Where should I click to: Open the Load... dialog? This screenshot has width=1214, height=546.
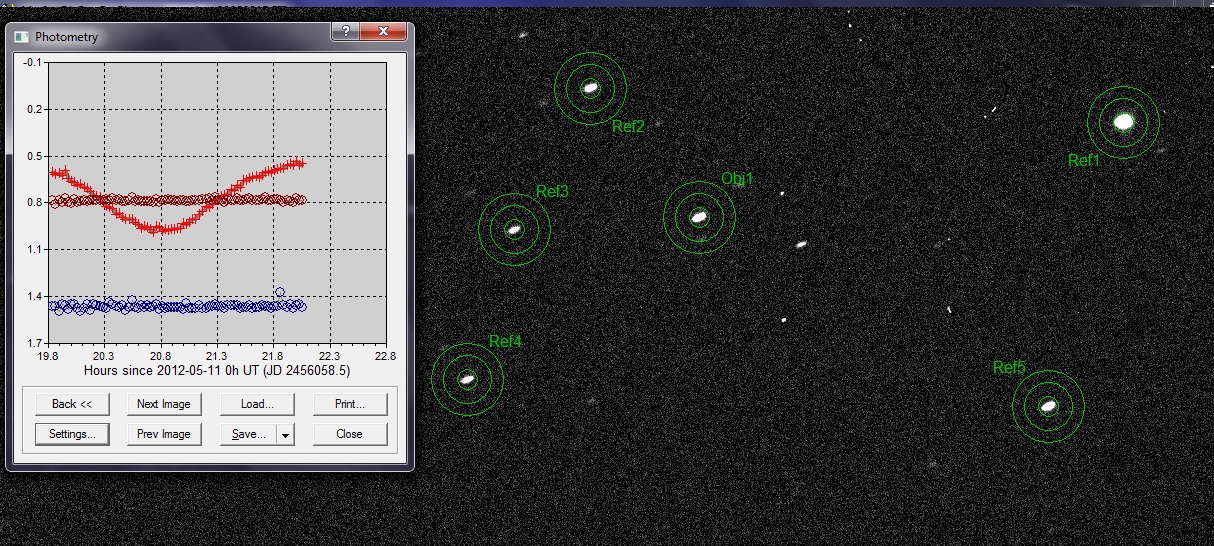click(x=257, y=404)
